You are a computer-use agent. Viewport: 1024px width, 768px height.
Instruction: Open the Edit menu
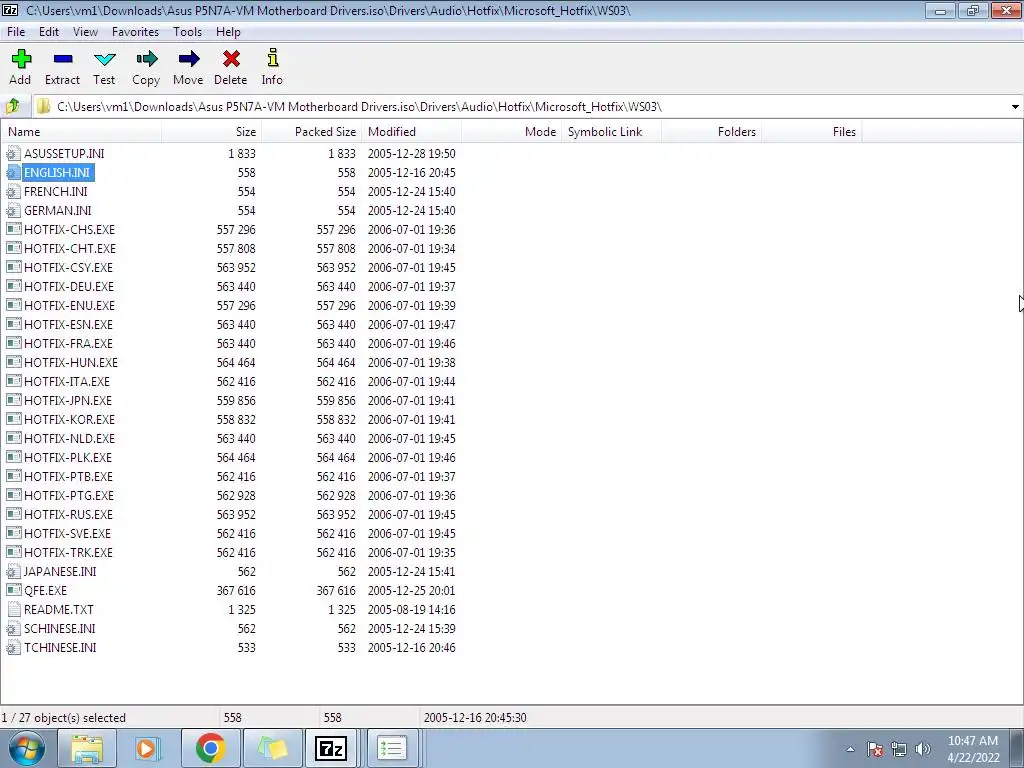pyautogui.click(x=49, y=32)
